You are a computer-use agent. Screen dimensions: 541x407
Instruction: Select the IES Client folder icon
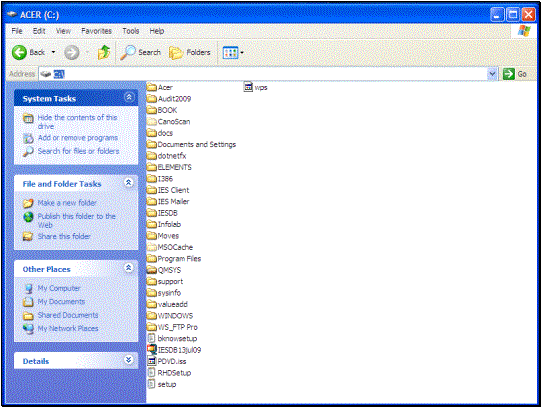tap(152, 190)
